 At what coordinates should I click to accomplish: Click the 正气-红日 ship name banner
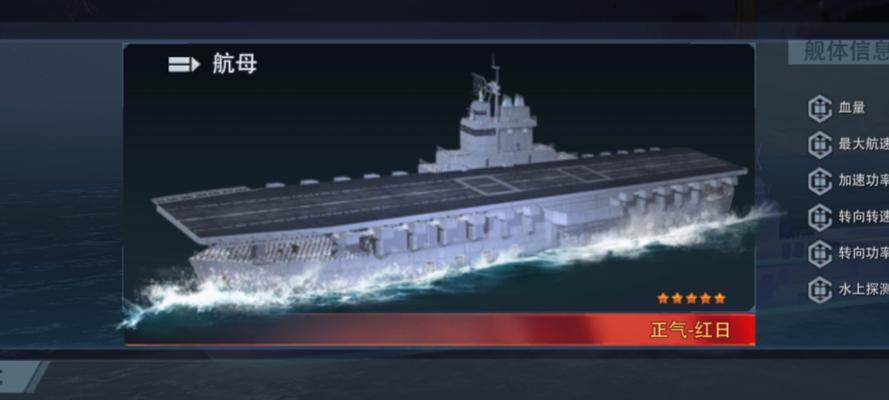click(690, 330)
